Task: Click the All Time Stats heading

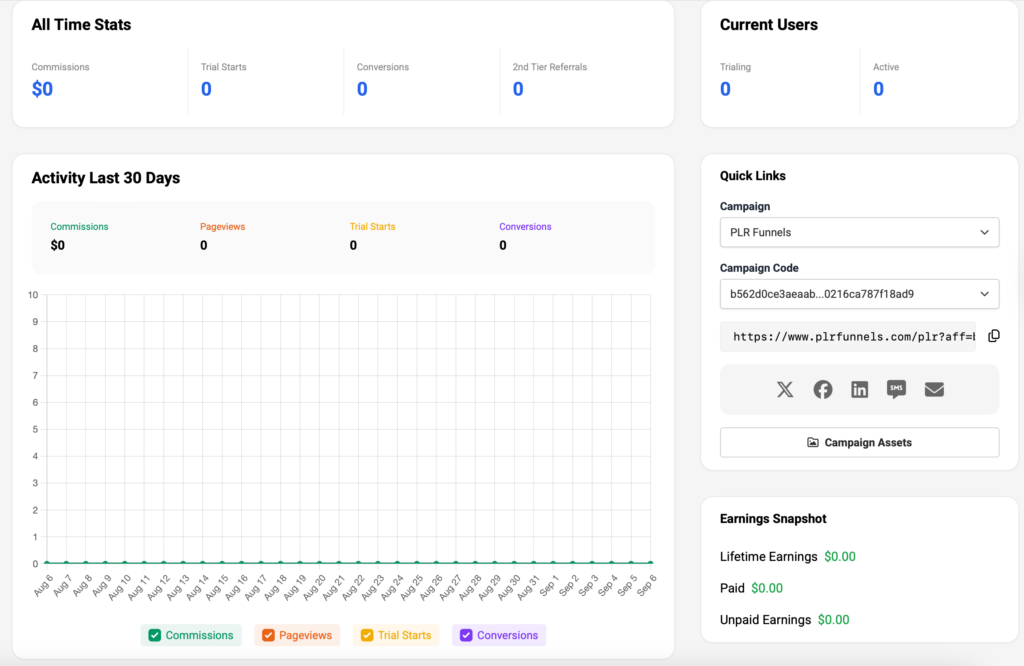Action: pos(81,24)
